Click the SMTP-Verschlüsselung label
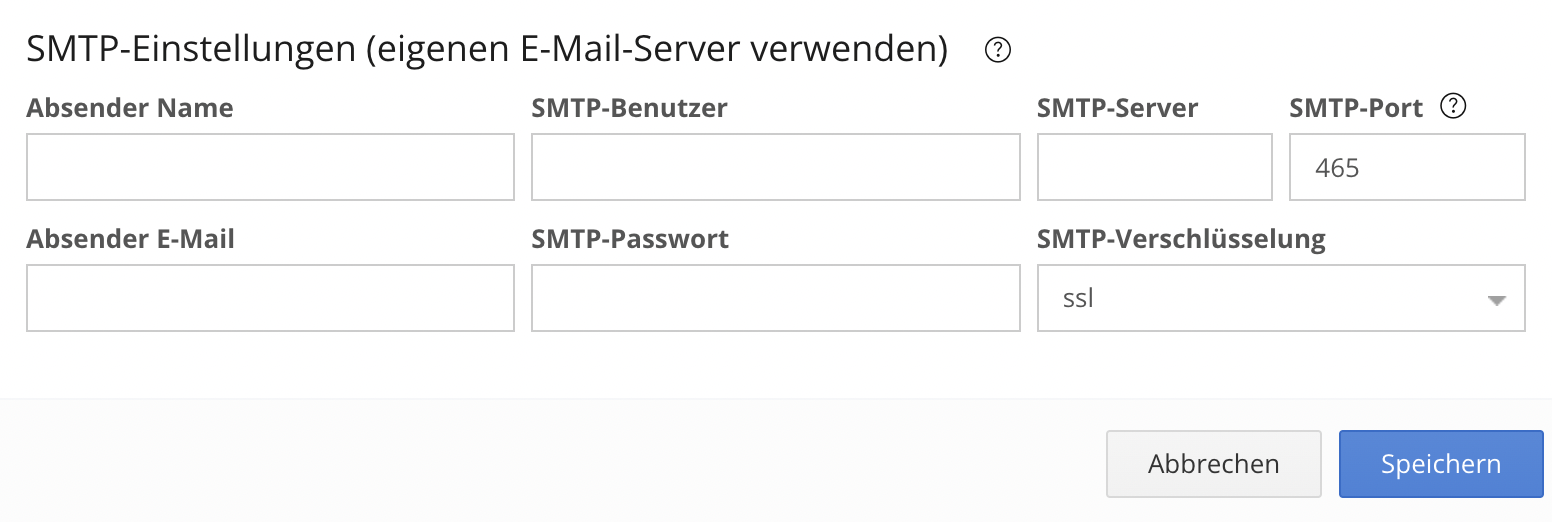Screen dimensions: 1552x522 [x=1181, y=239]
